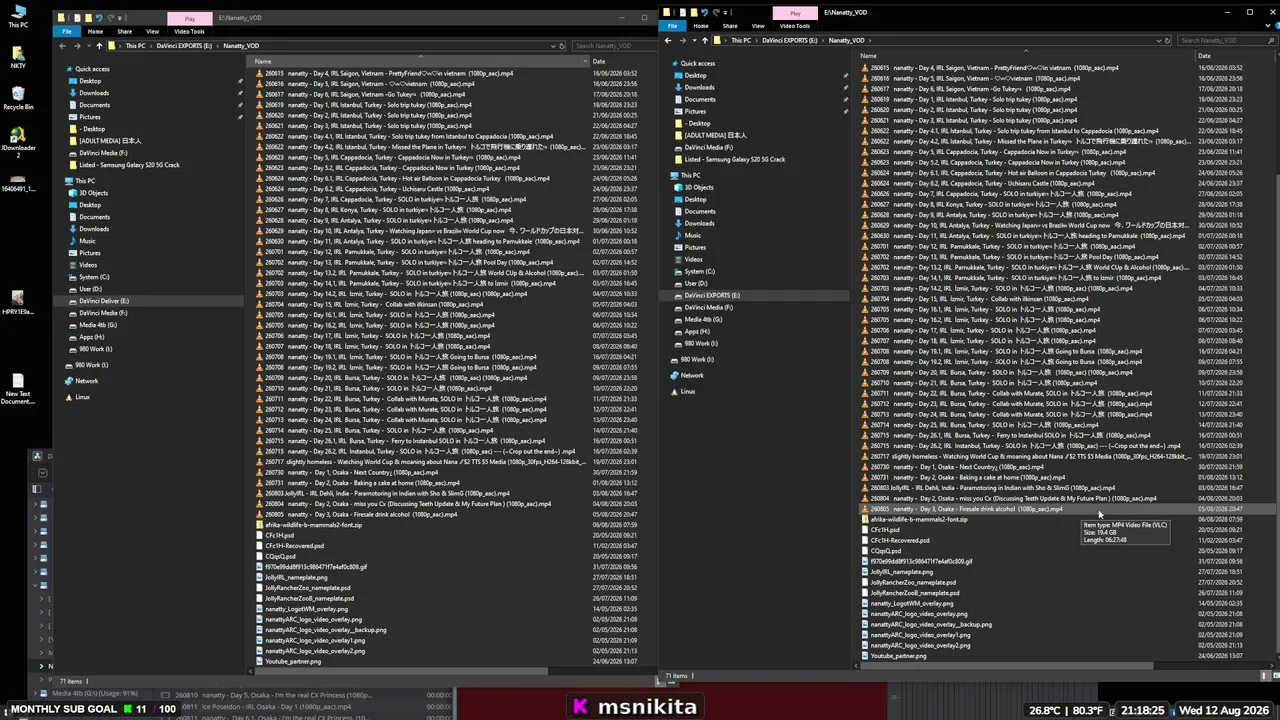Open View tab in right Explorer window
Screen dimensions: 1280x720
758,26
